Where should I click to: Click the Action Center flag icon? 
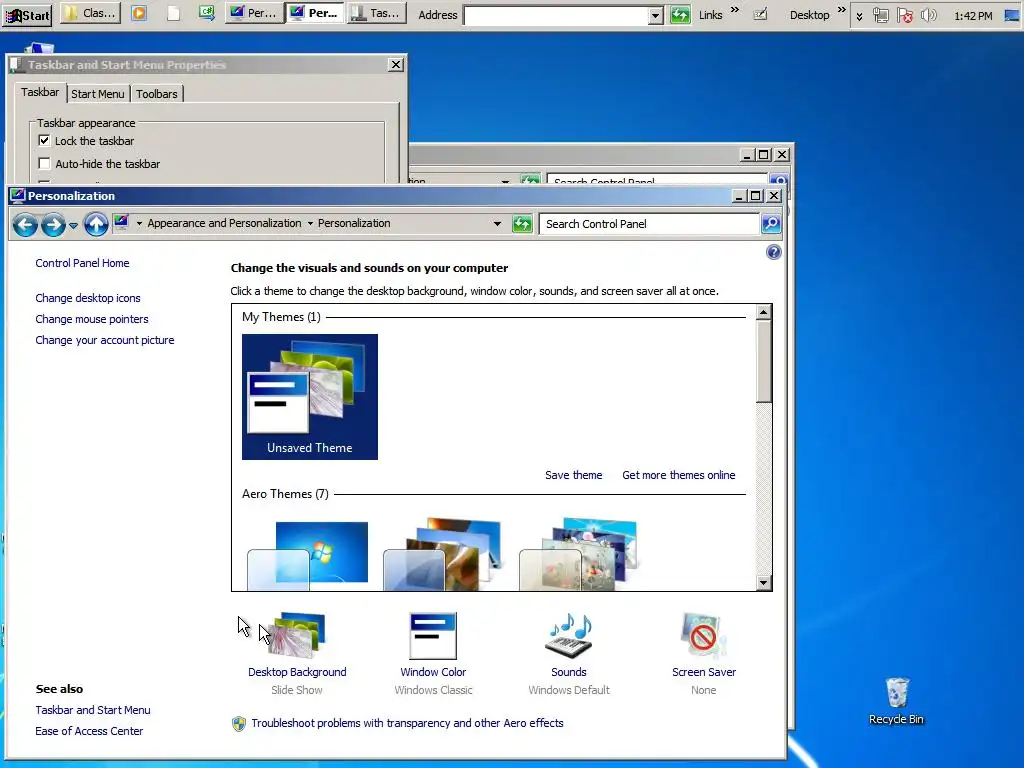(x=904, y=15)
